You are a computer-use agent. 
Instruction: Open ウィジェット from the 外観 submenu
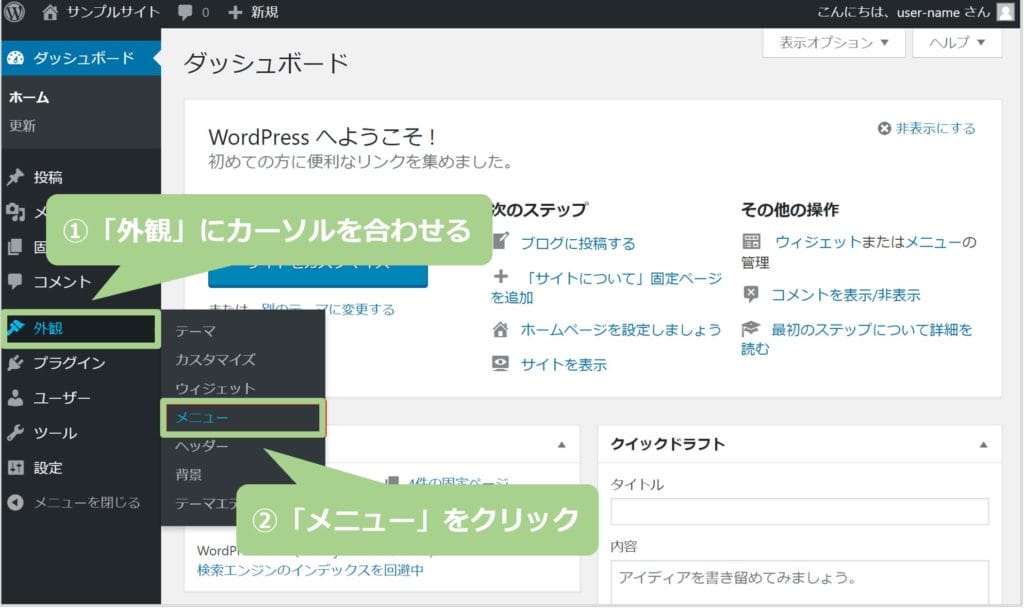(215, 389)
